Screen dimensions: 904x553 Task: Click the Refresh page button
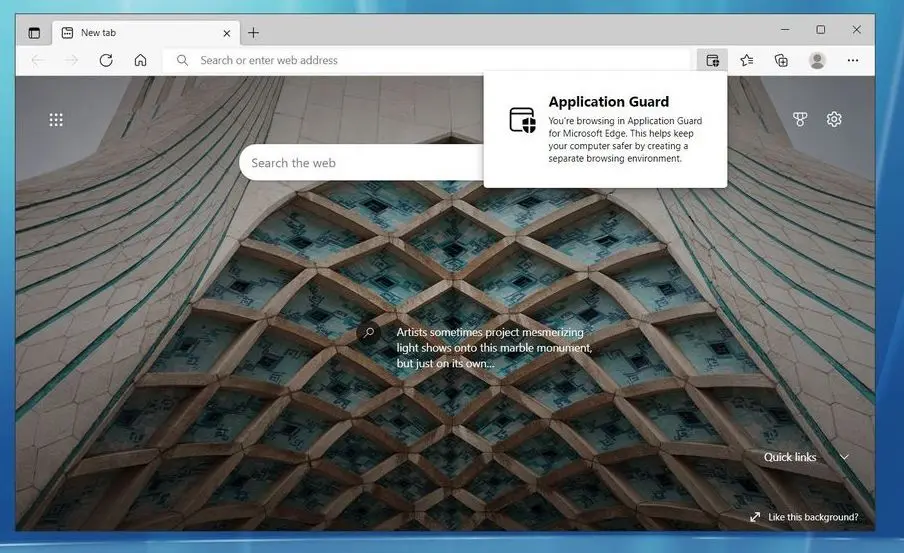coord(106,60)
